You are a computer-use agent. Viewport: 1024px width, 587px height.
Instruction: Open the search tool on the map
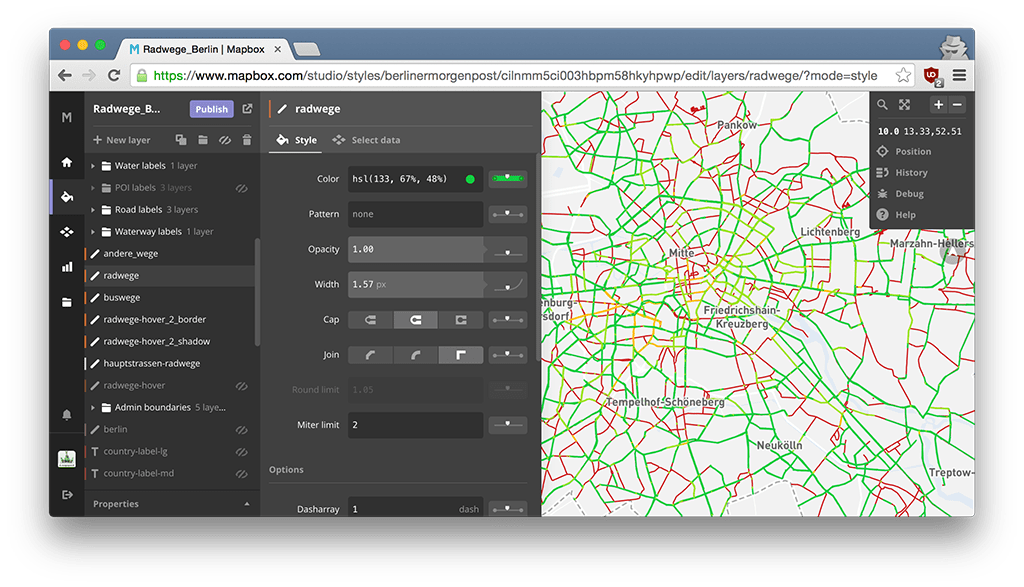click(882, 104)
